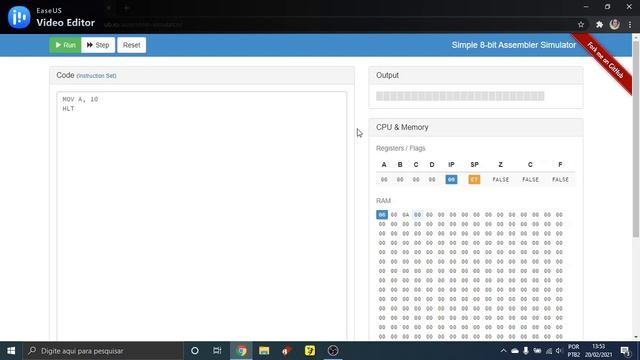Click the A register value
Screen dimensions: 640x360
coord(384,180)
